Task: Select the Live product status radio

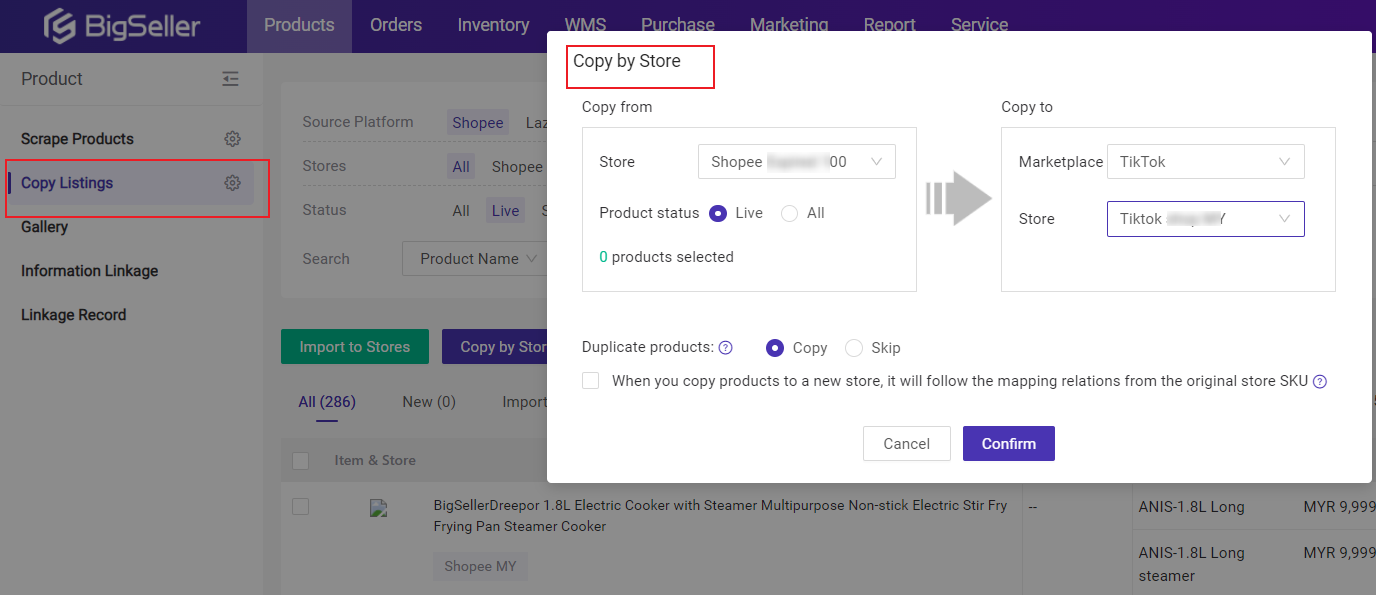Action: (x=717, y=213)
